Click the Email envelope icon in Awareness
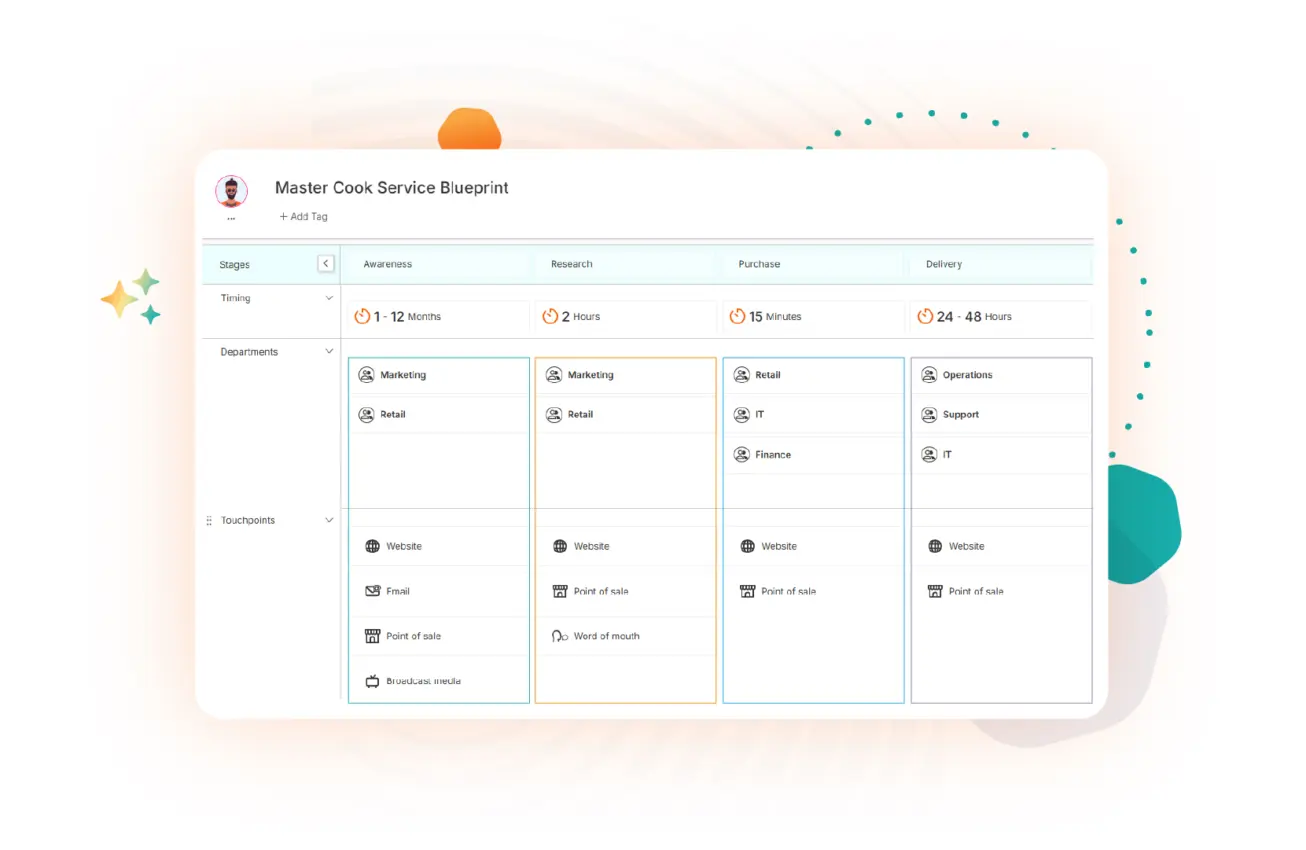 [372, 591]
